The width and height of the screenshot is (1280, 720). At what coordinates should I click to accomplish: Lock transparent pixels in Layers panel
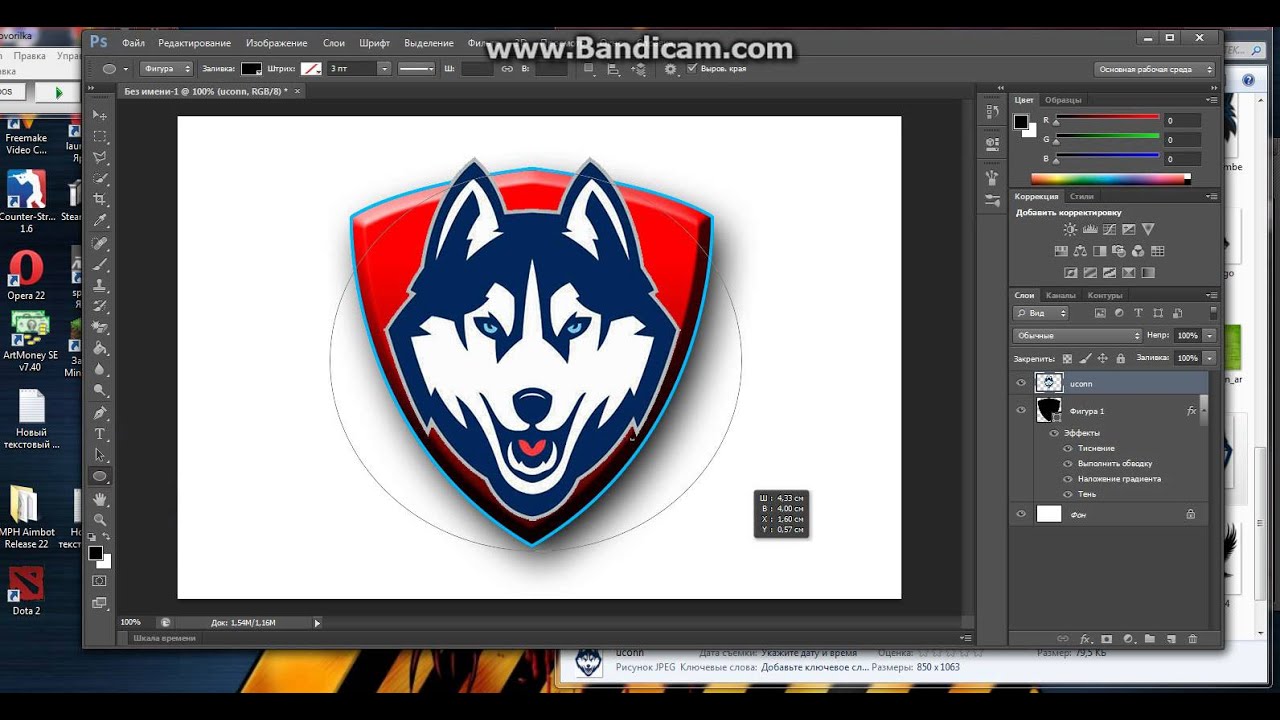(x=1067, y=358)
